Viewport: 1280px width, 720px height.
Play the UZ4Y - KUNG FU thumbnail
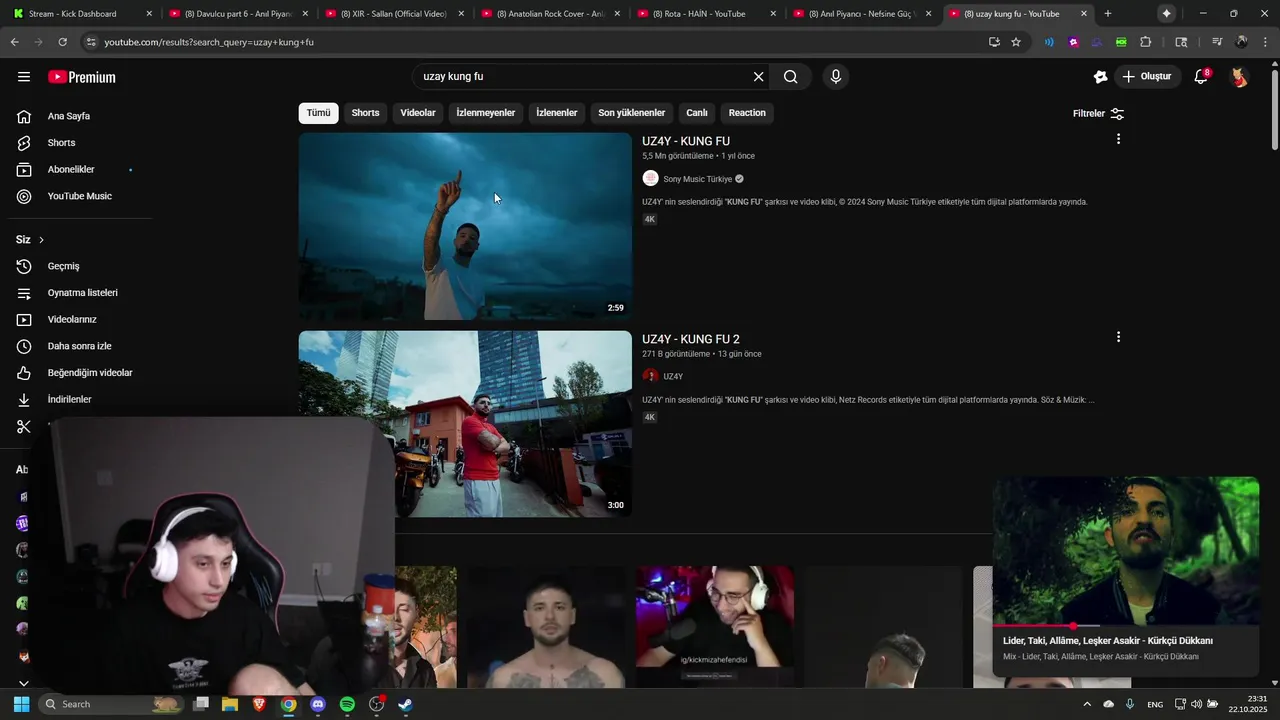(x=465, y=226)
